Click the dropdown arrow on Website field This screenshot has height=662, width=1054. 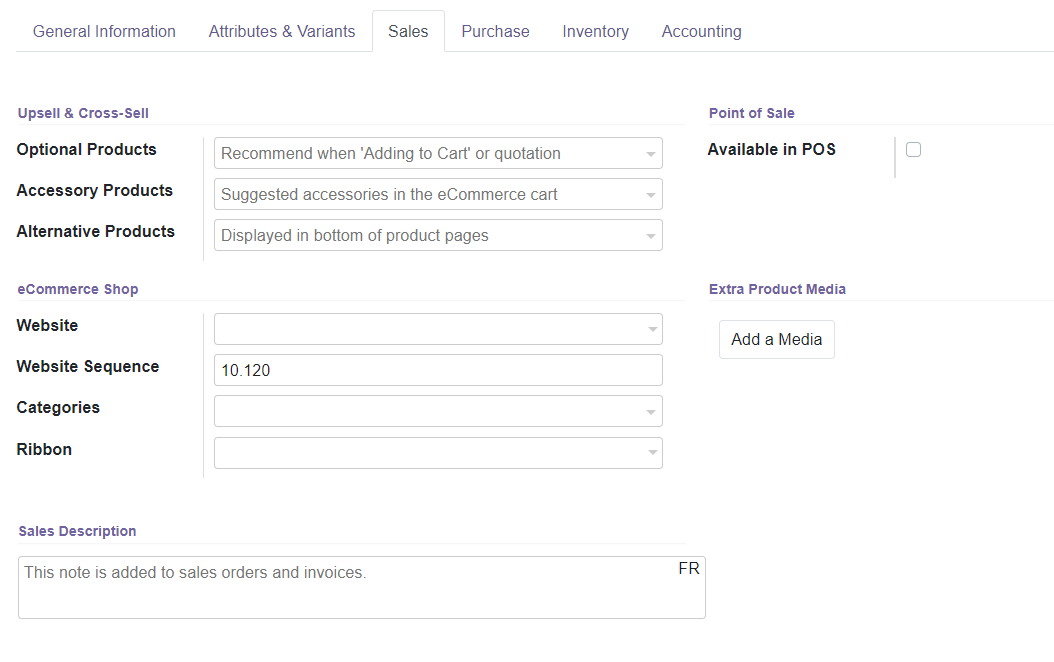click(x=651, y=328)
